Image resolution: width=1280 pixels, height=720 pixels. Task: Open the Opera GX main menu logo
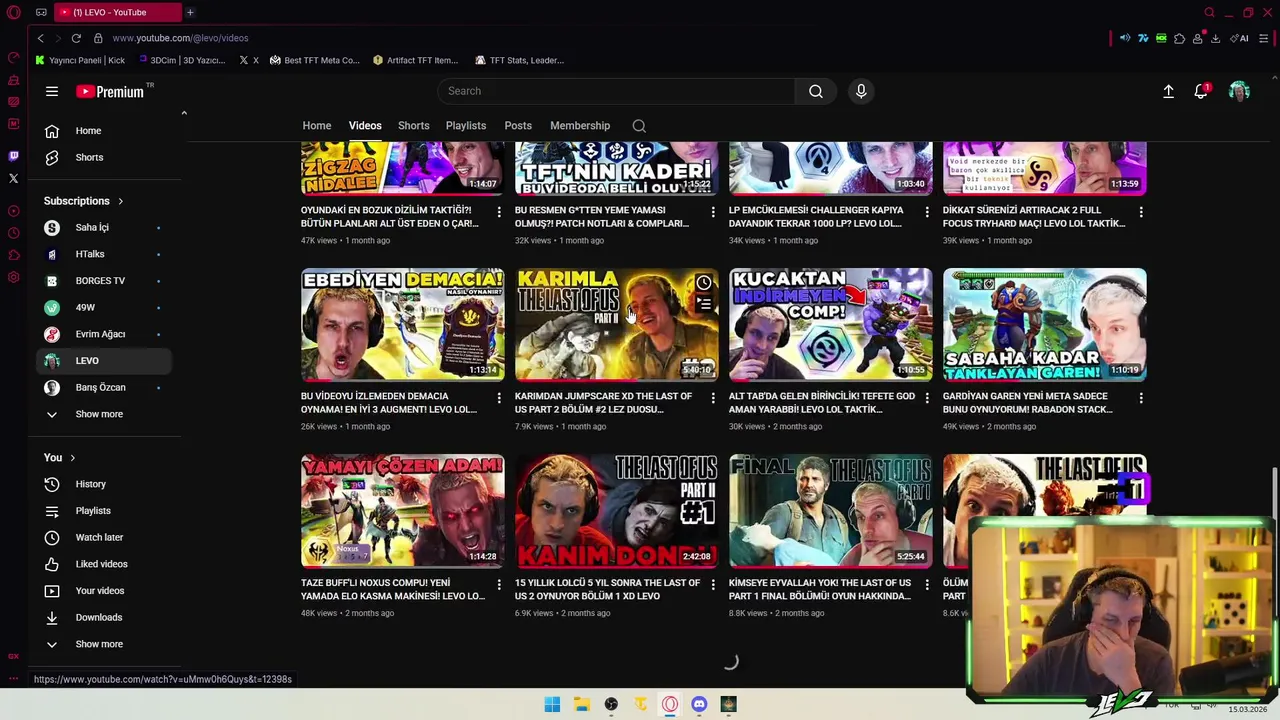tap(13, 13)
